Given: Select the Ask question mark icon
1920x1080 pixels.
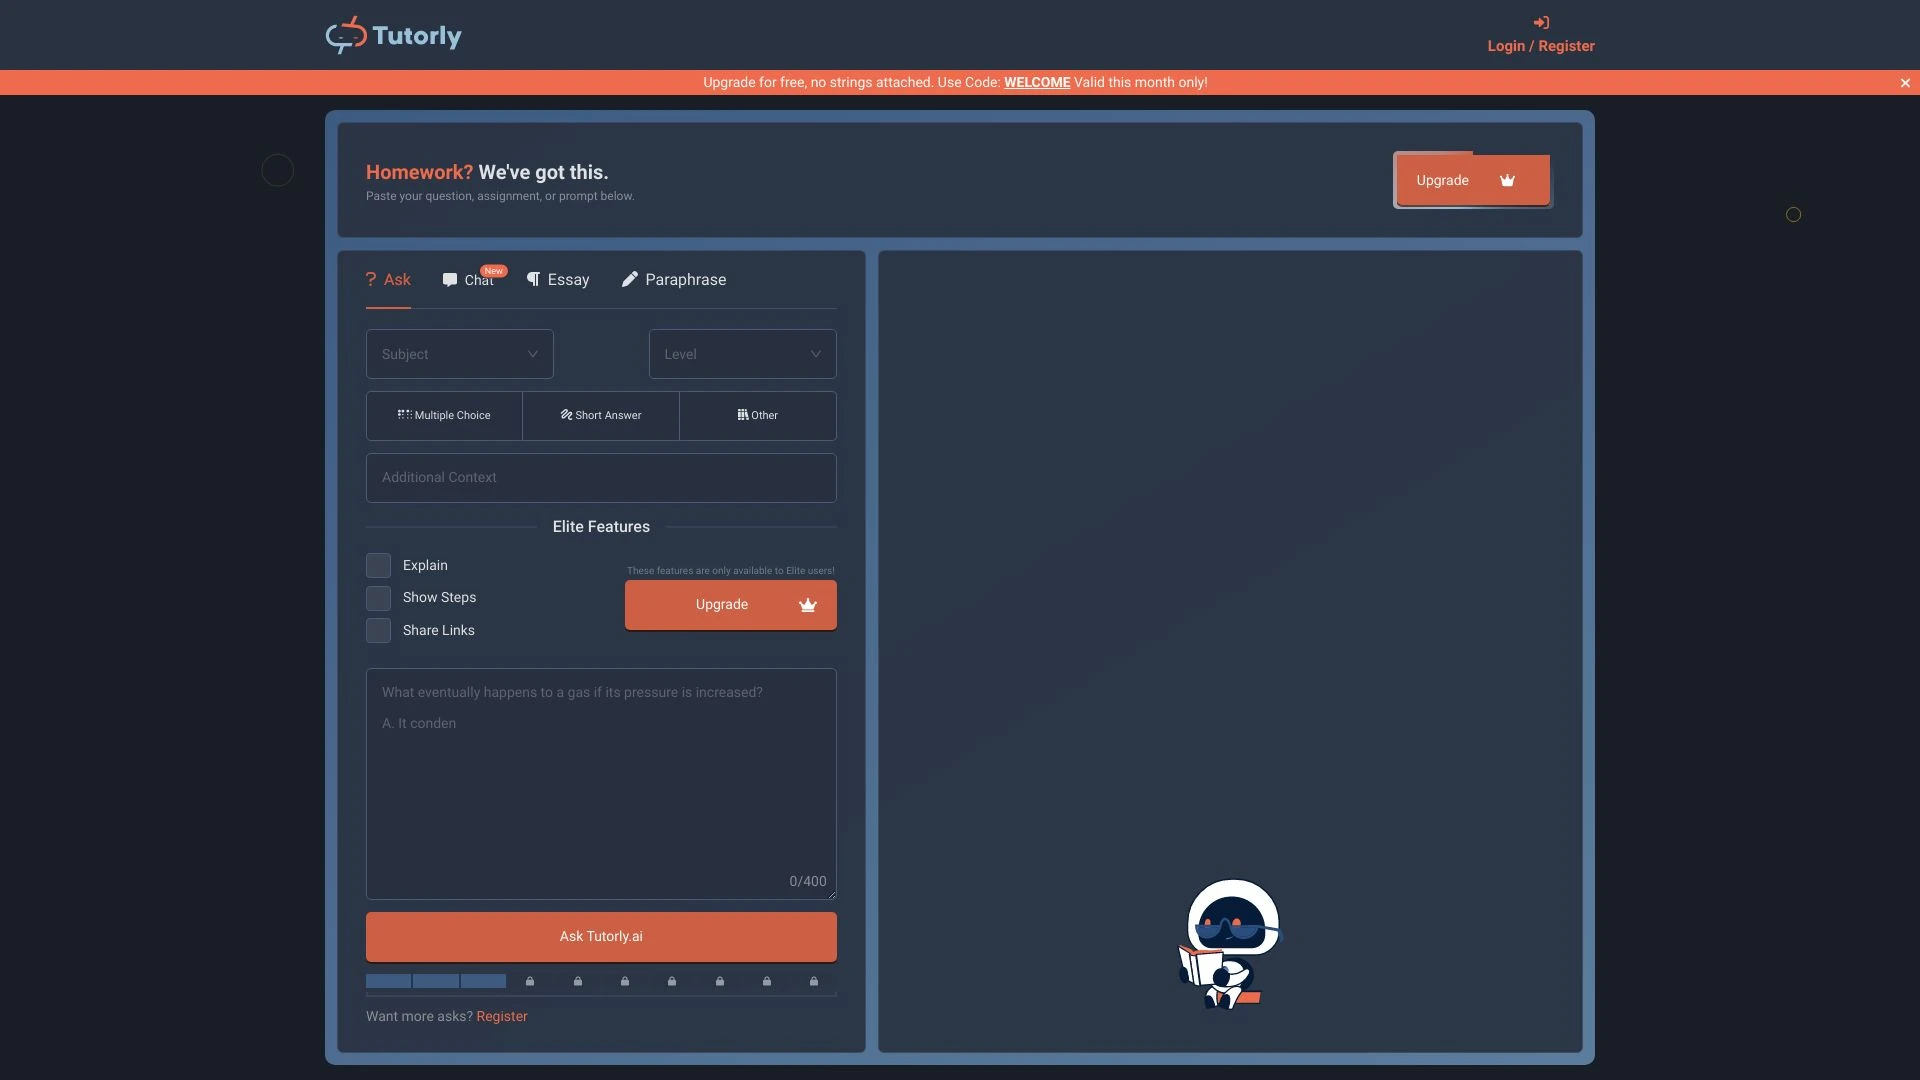Looking at the screenshot, I should click(371, 280).
